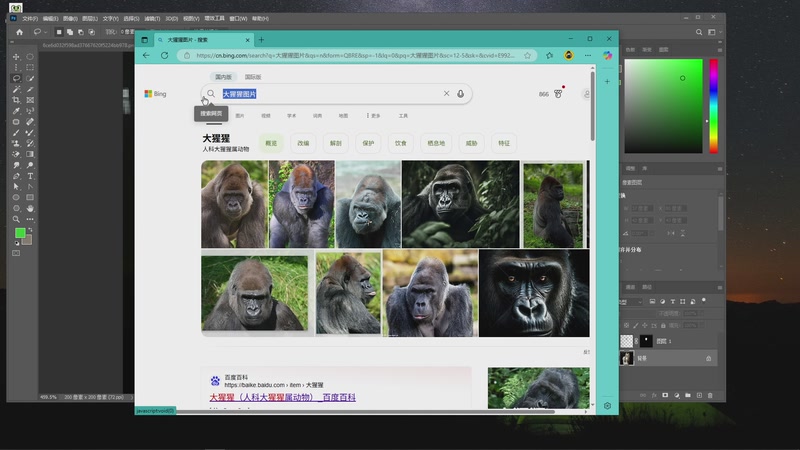This screenshot has height=450, width=800.
Task: Create a new group folder in Layers panel
Action: [688, 395]
